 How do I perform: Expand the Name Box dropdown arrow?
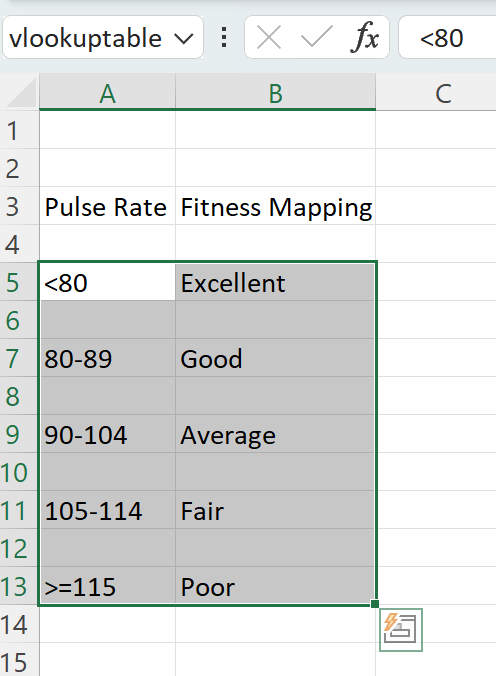[184, 39]
